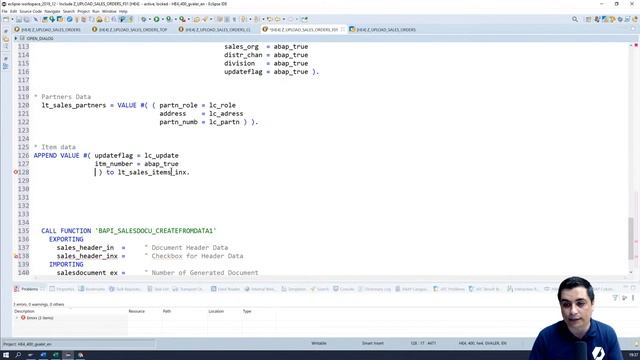Click the 'BAPI_SALESDOCU_CREATEFROMDATA1' string
The image size is (640, 360).
[x=156, y=231]
